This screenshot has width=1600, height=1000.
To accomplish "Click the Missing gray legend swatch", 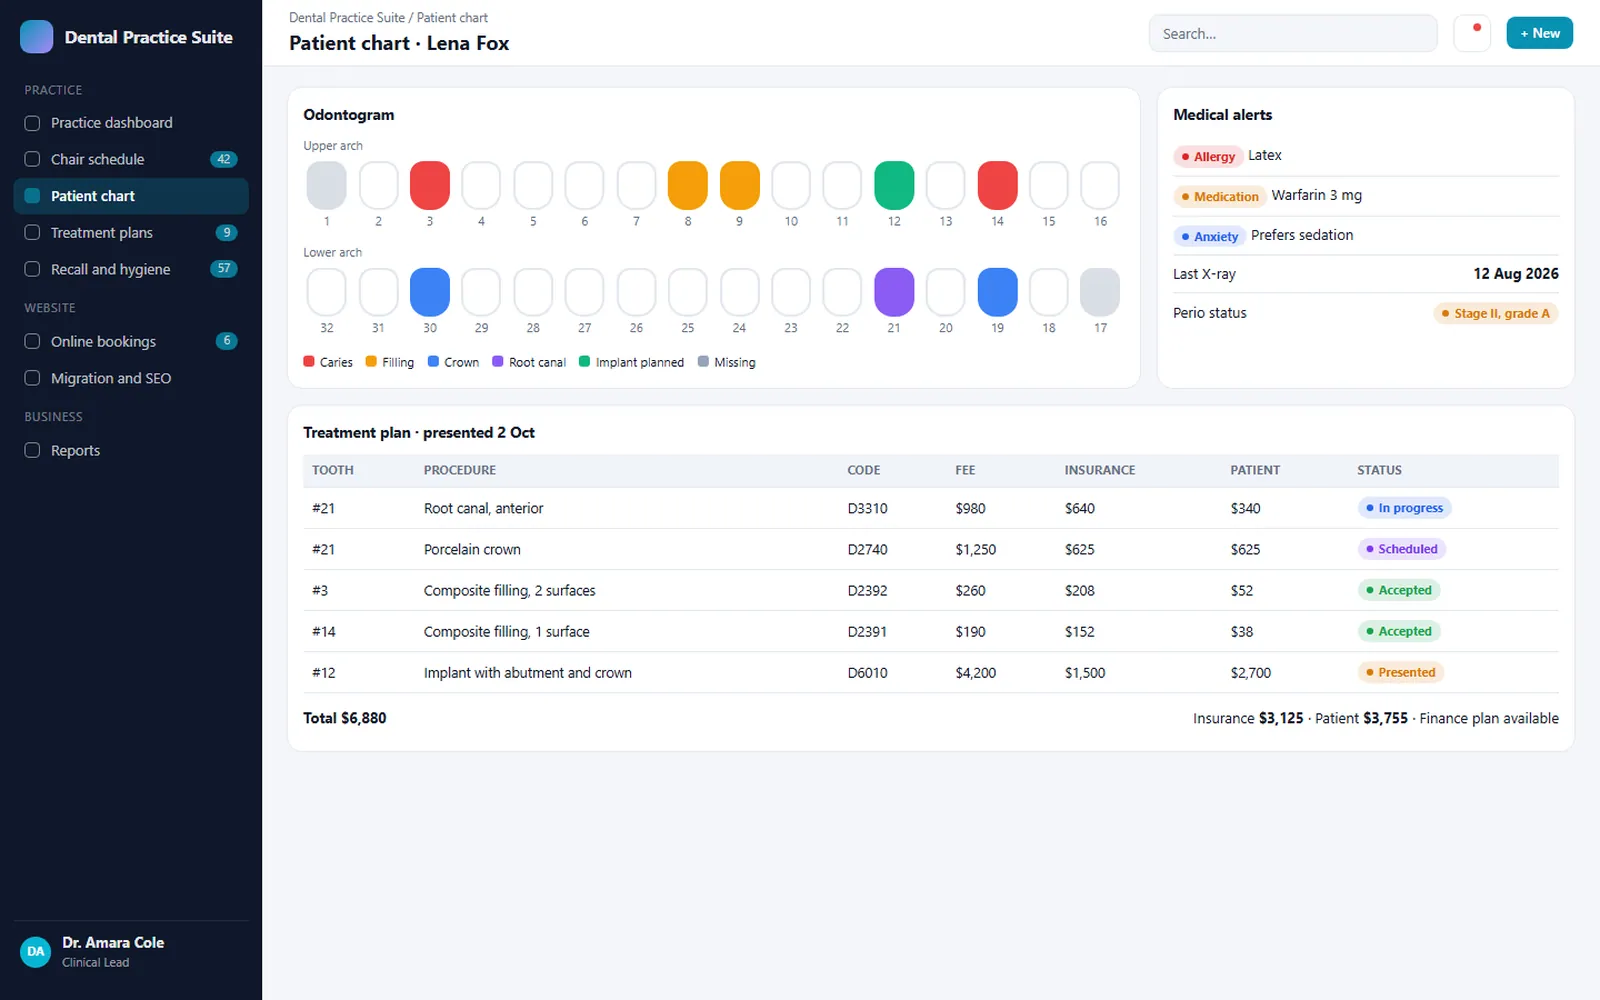I will (703, 362).
